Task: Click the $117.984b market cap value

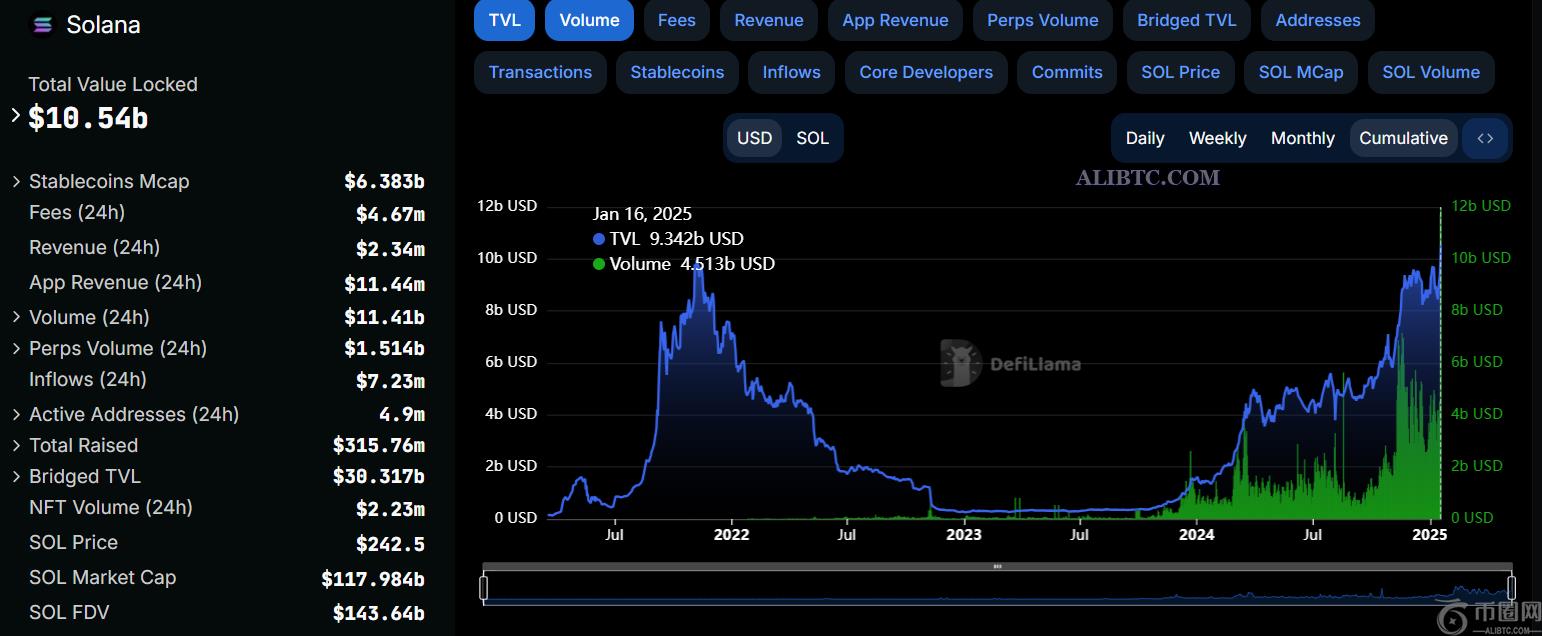Action: tap(373, 579)
